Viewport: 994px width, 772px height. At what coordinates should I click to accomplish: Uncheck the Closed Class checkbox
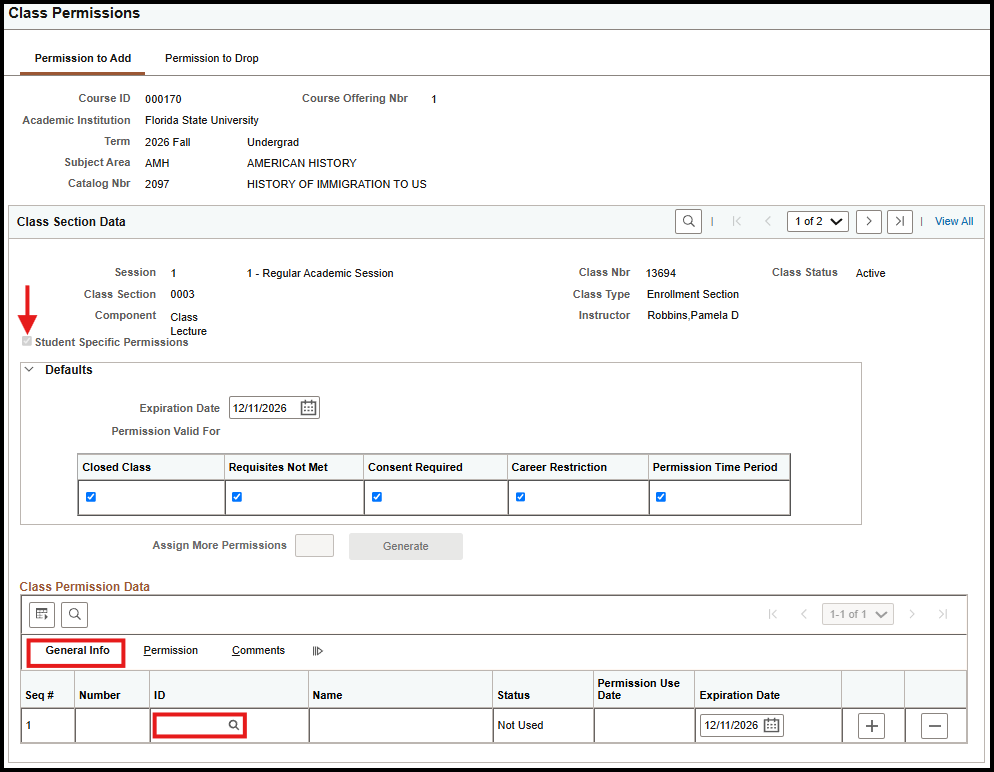coord(91,497)
